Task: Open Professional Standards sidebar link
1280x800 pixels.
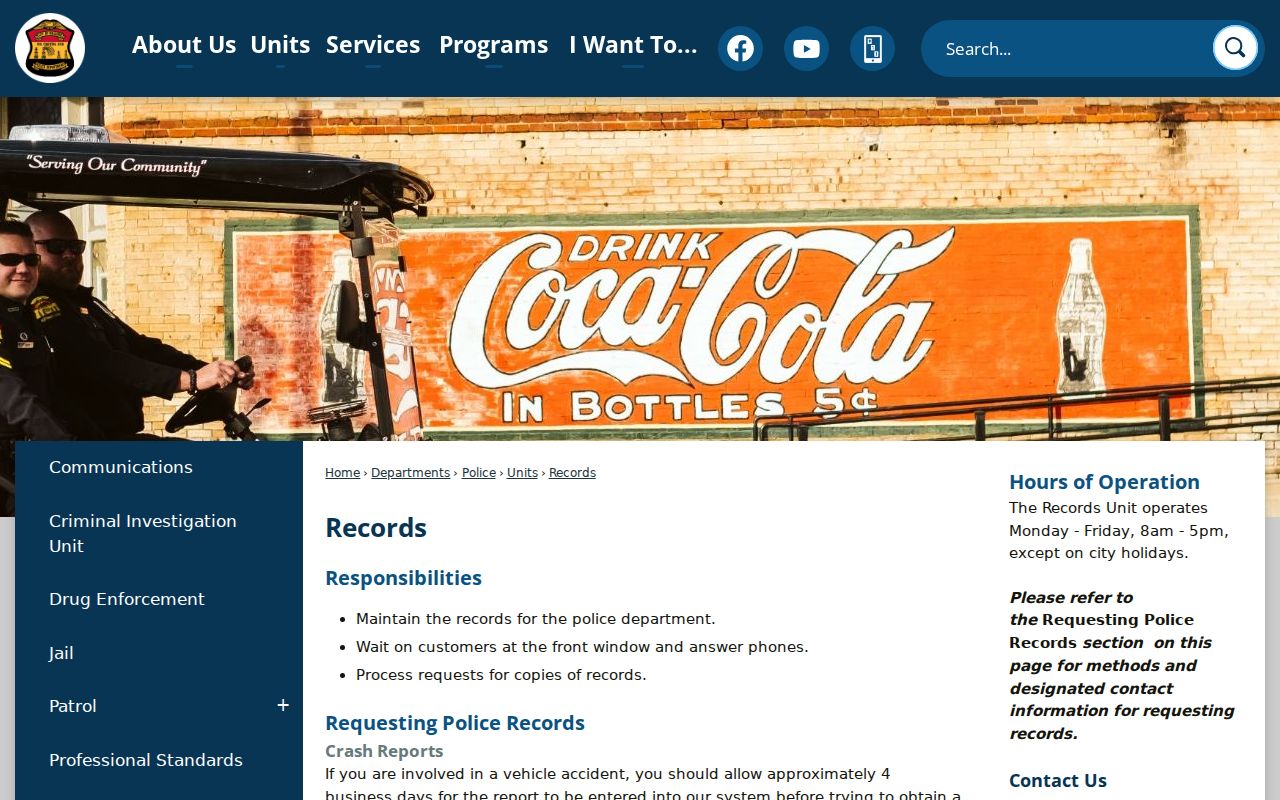Action: 146,760
